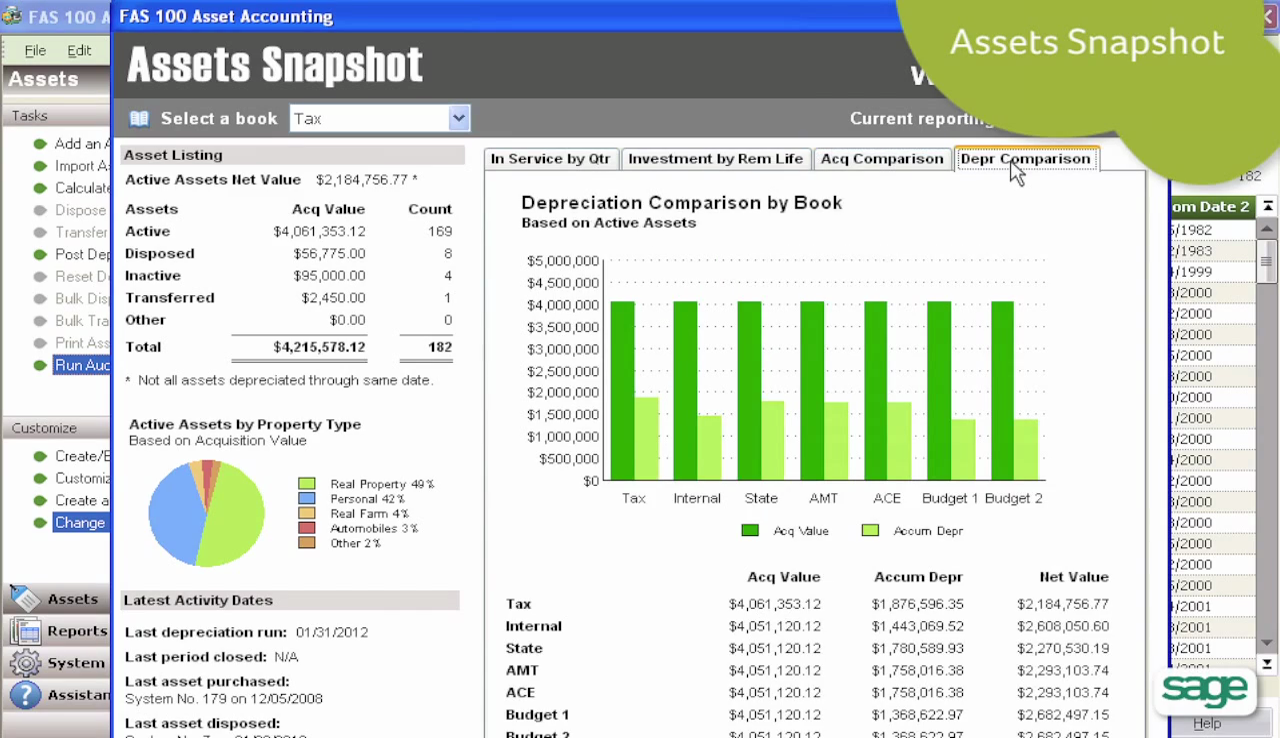
Task: Open the File menu
Action: click(35, 50)
